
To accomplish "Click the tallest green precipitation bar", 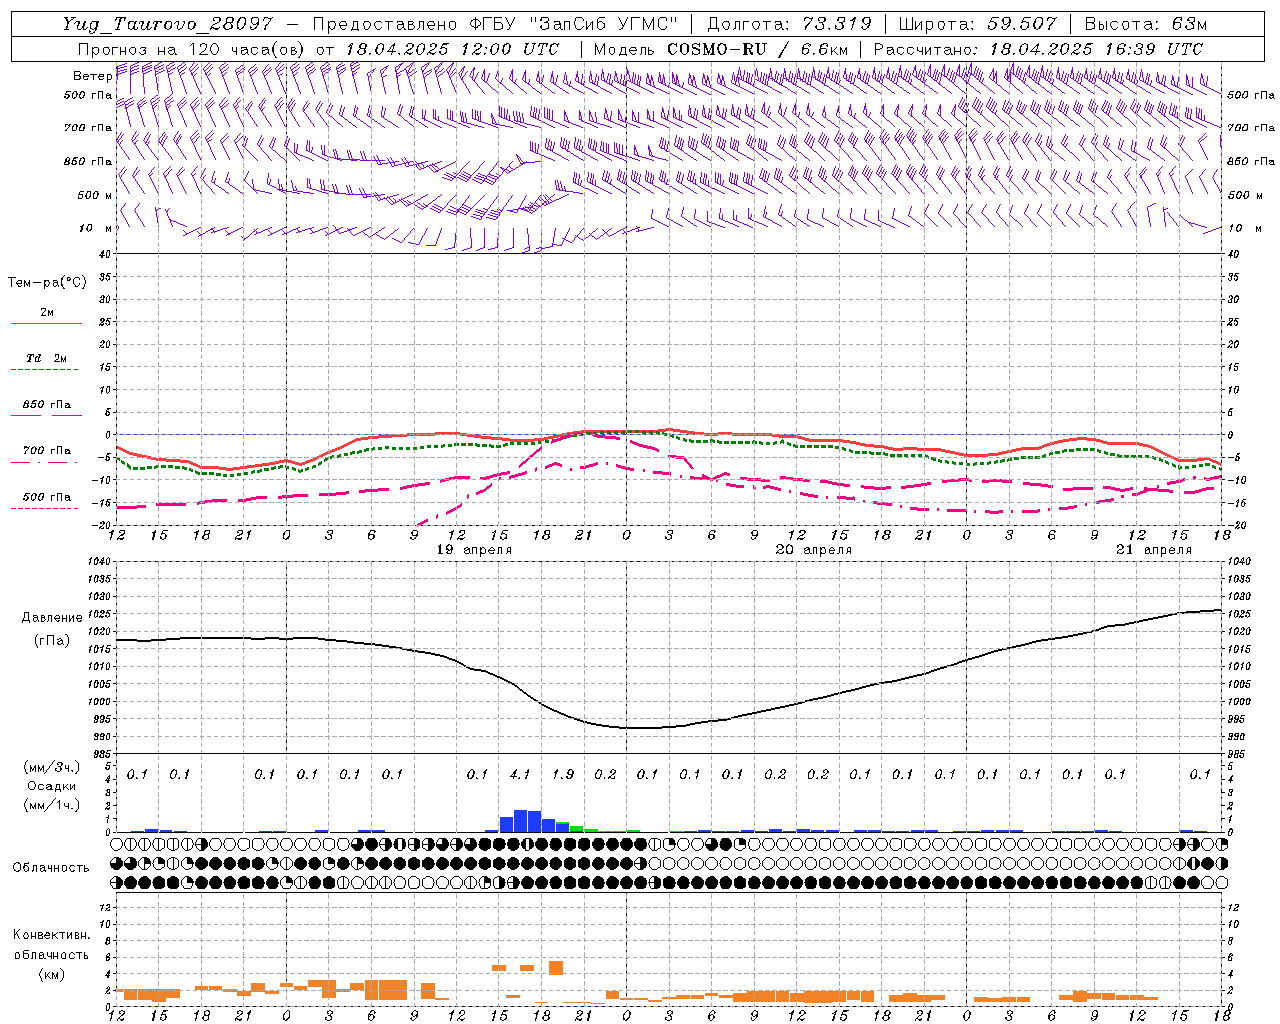I will pyautogui.click(x=577, y=829).
